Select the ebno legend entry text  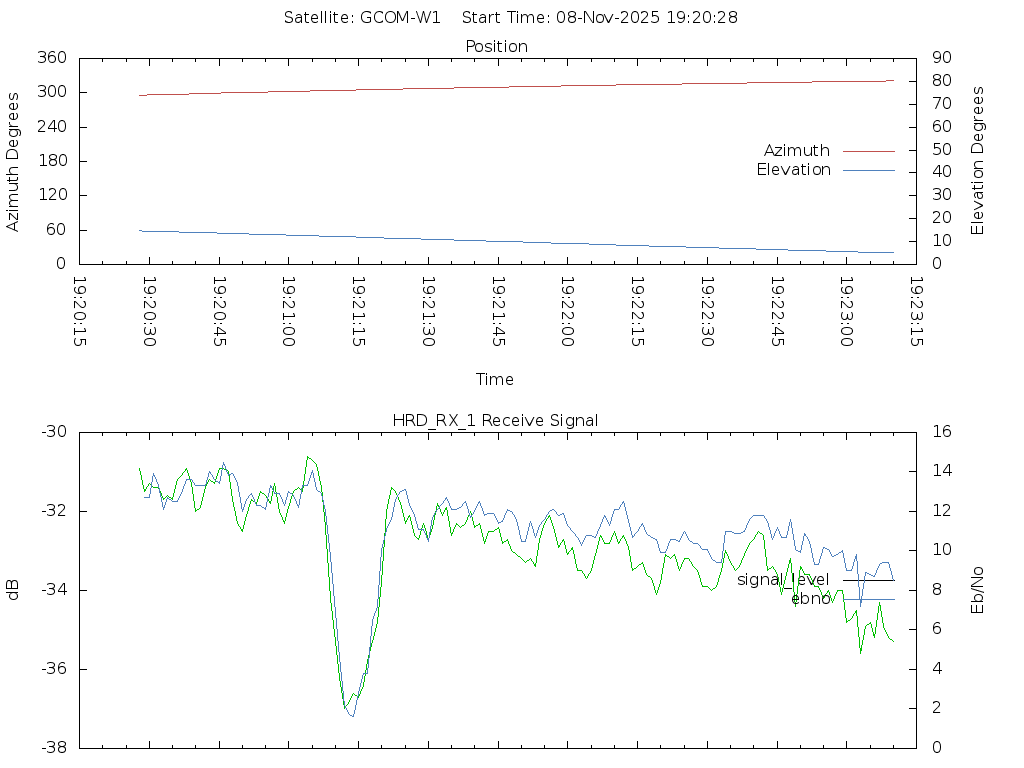(x=810, y=599)
